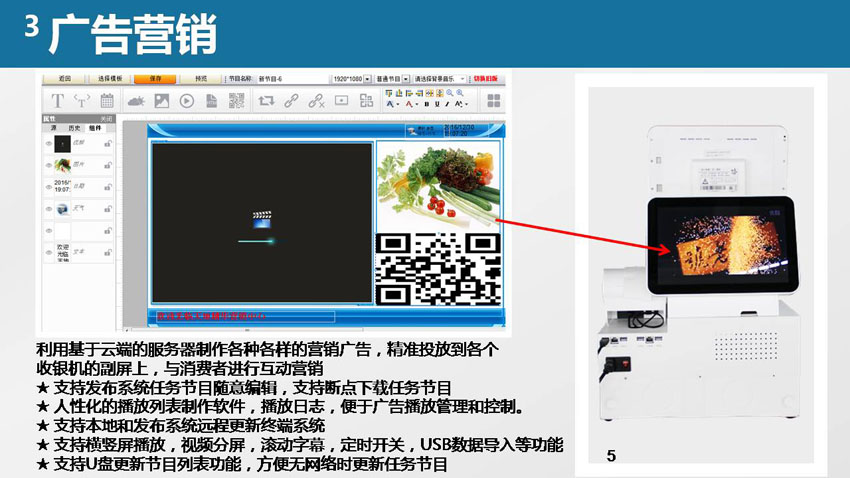Screen dimensions: 850x478
Task: Open the four-square grid layout icon
Action: coord(493,100)
